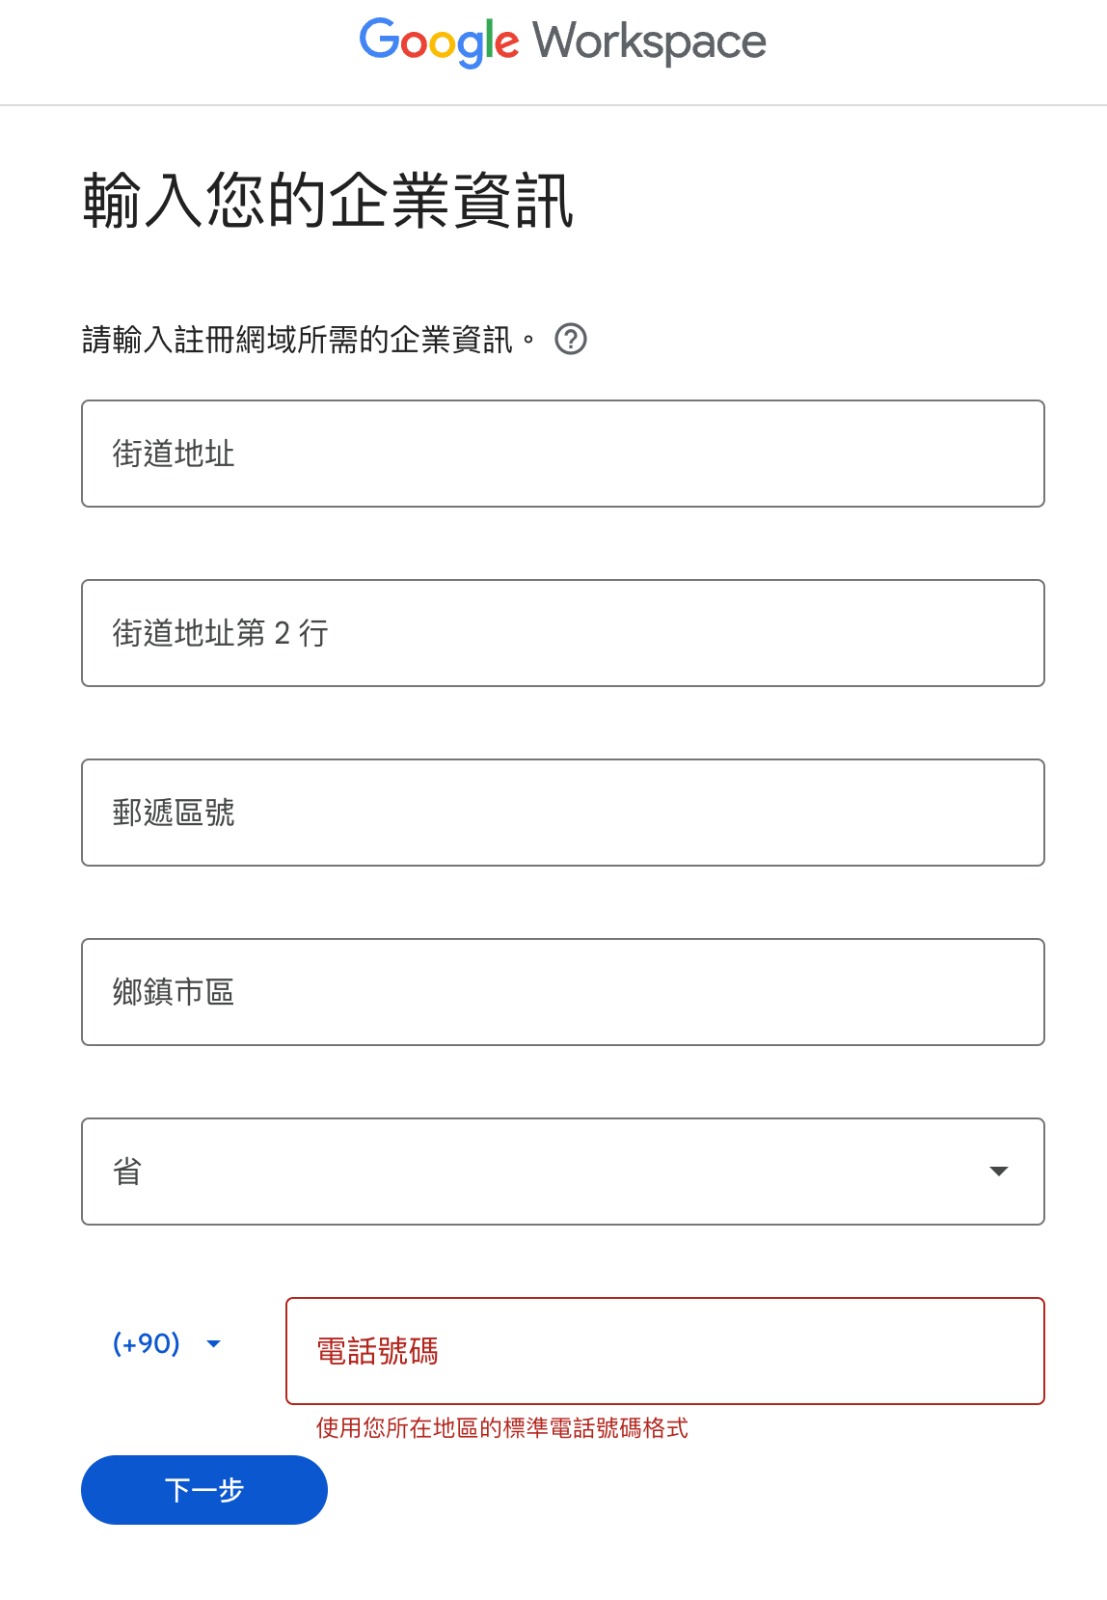Viewport: 1107px width, 1600px height.
Task: Click the colorful Google wordmark
Action: click(x=439, y=43)
